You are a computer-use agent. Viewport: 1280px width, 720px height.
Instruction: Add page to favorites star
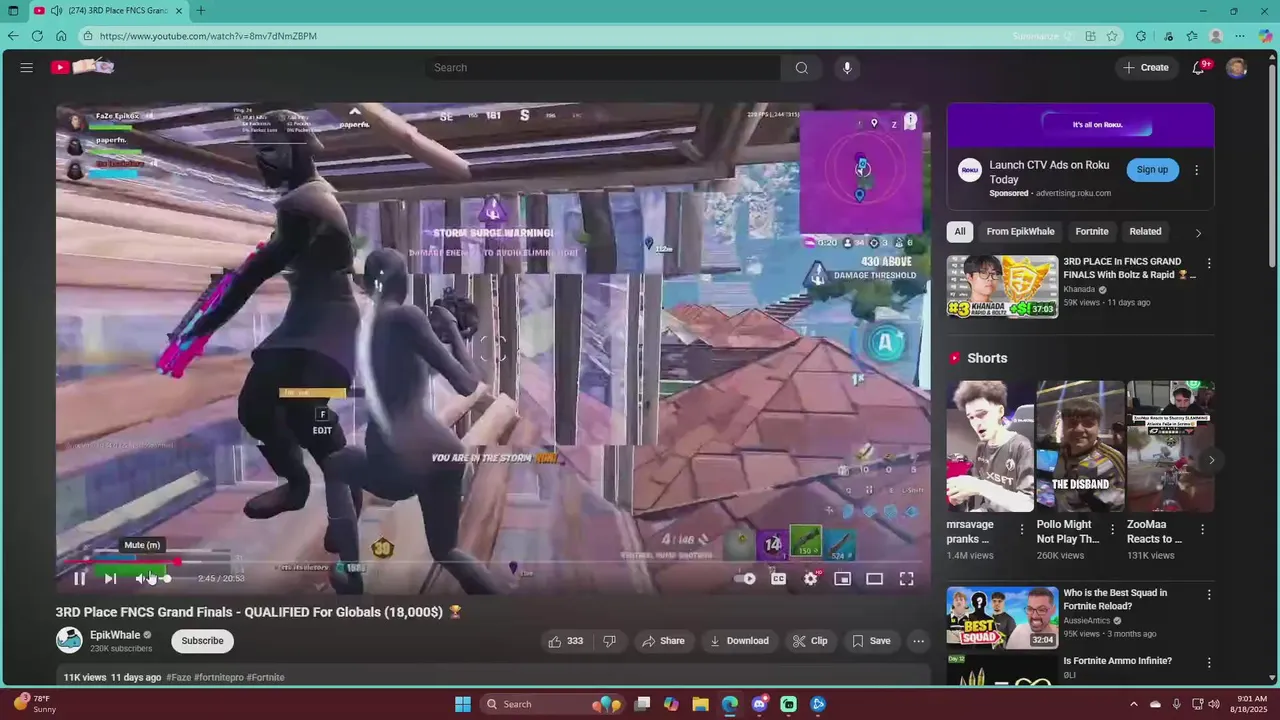click(1112, 36)
